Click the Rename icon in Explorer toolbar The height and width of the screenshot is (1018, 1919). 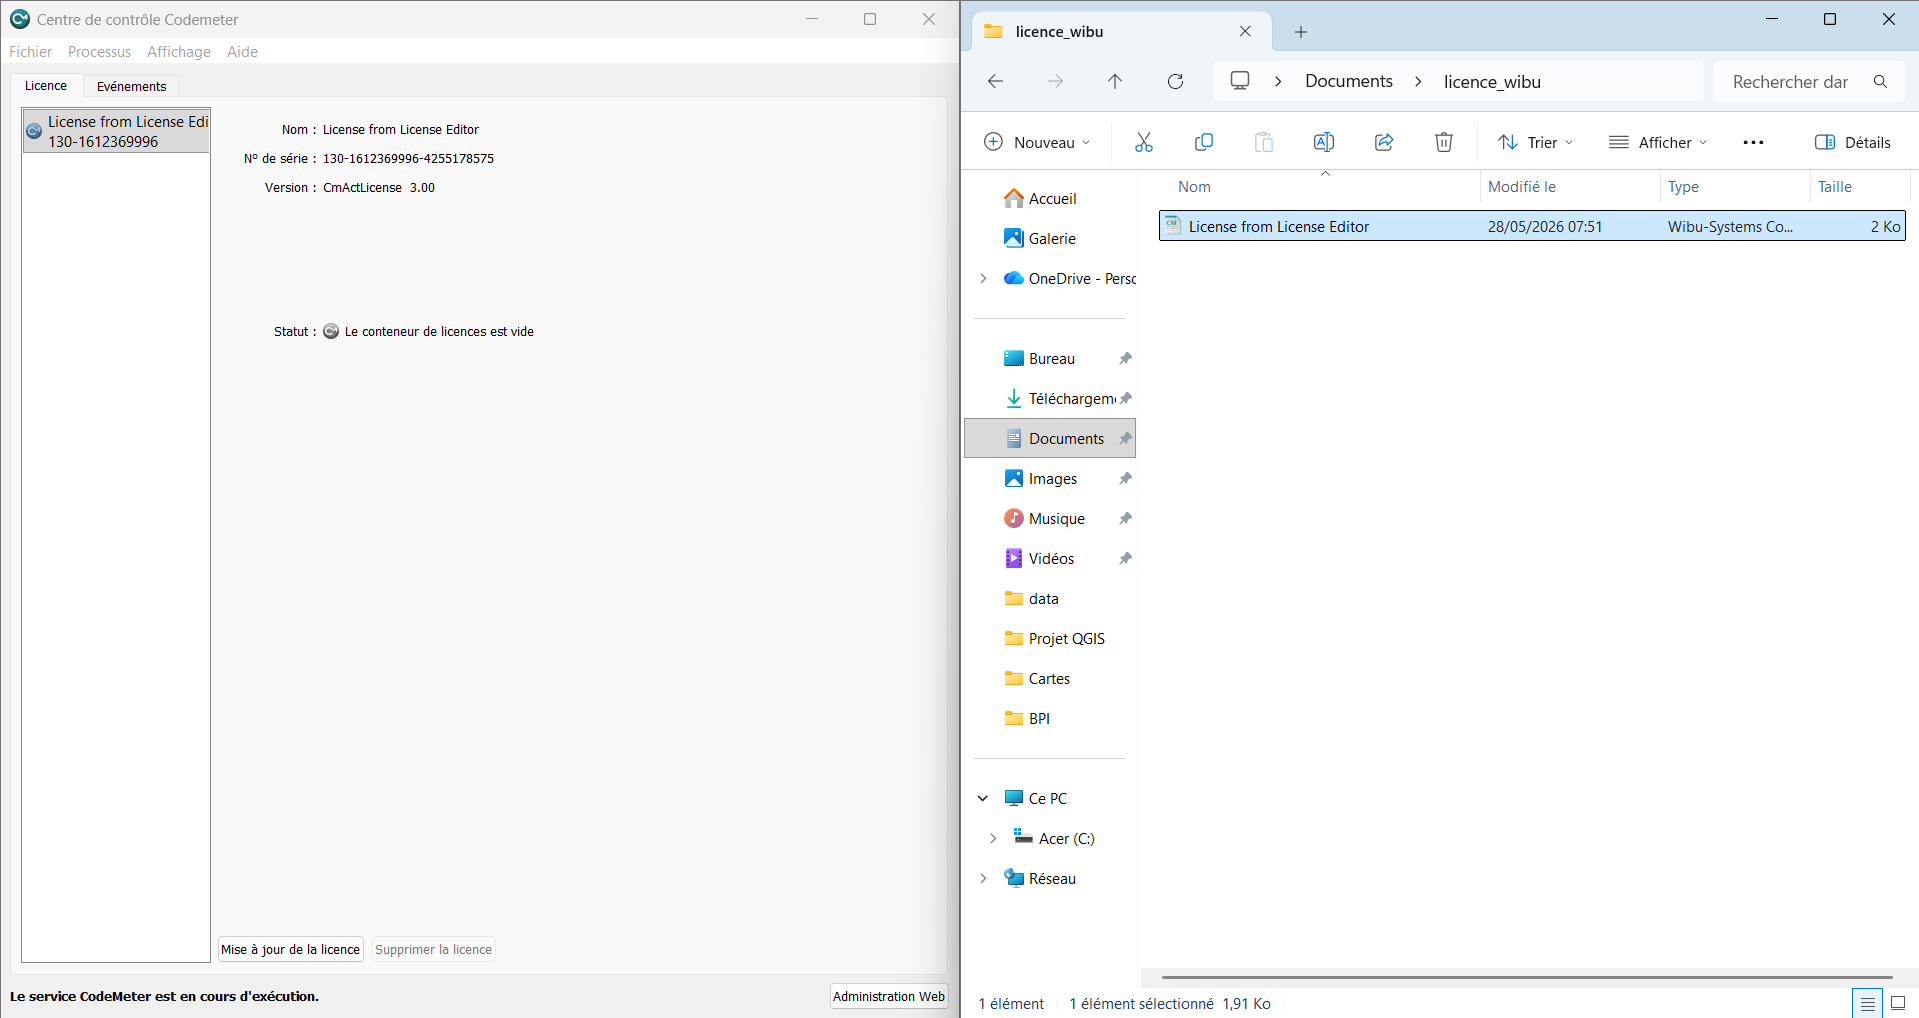point(1324,142)
